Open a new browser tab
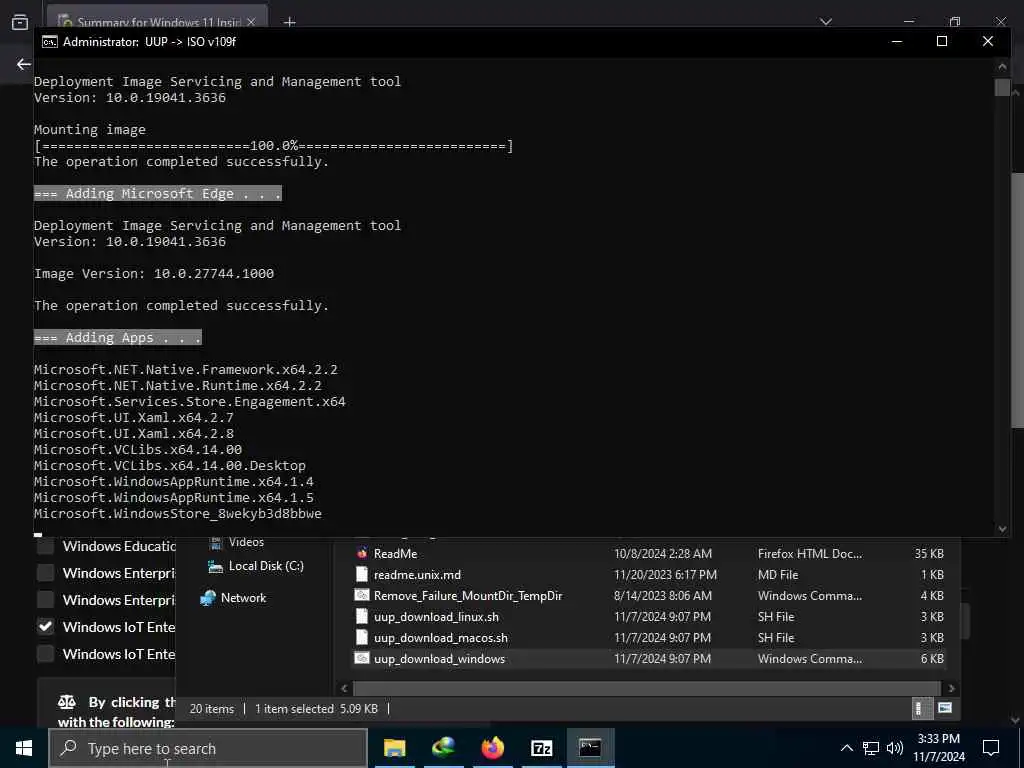This screenshot has width=1024, height=768. click(x=290, y=22)
